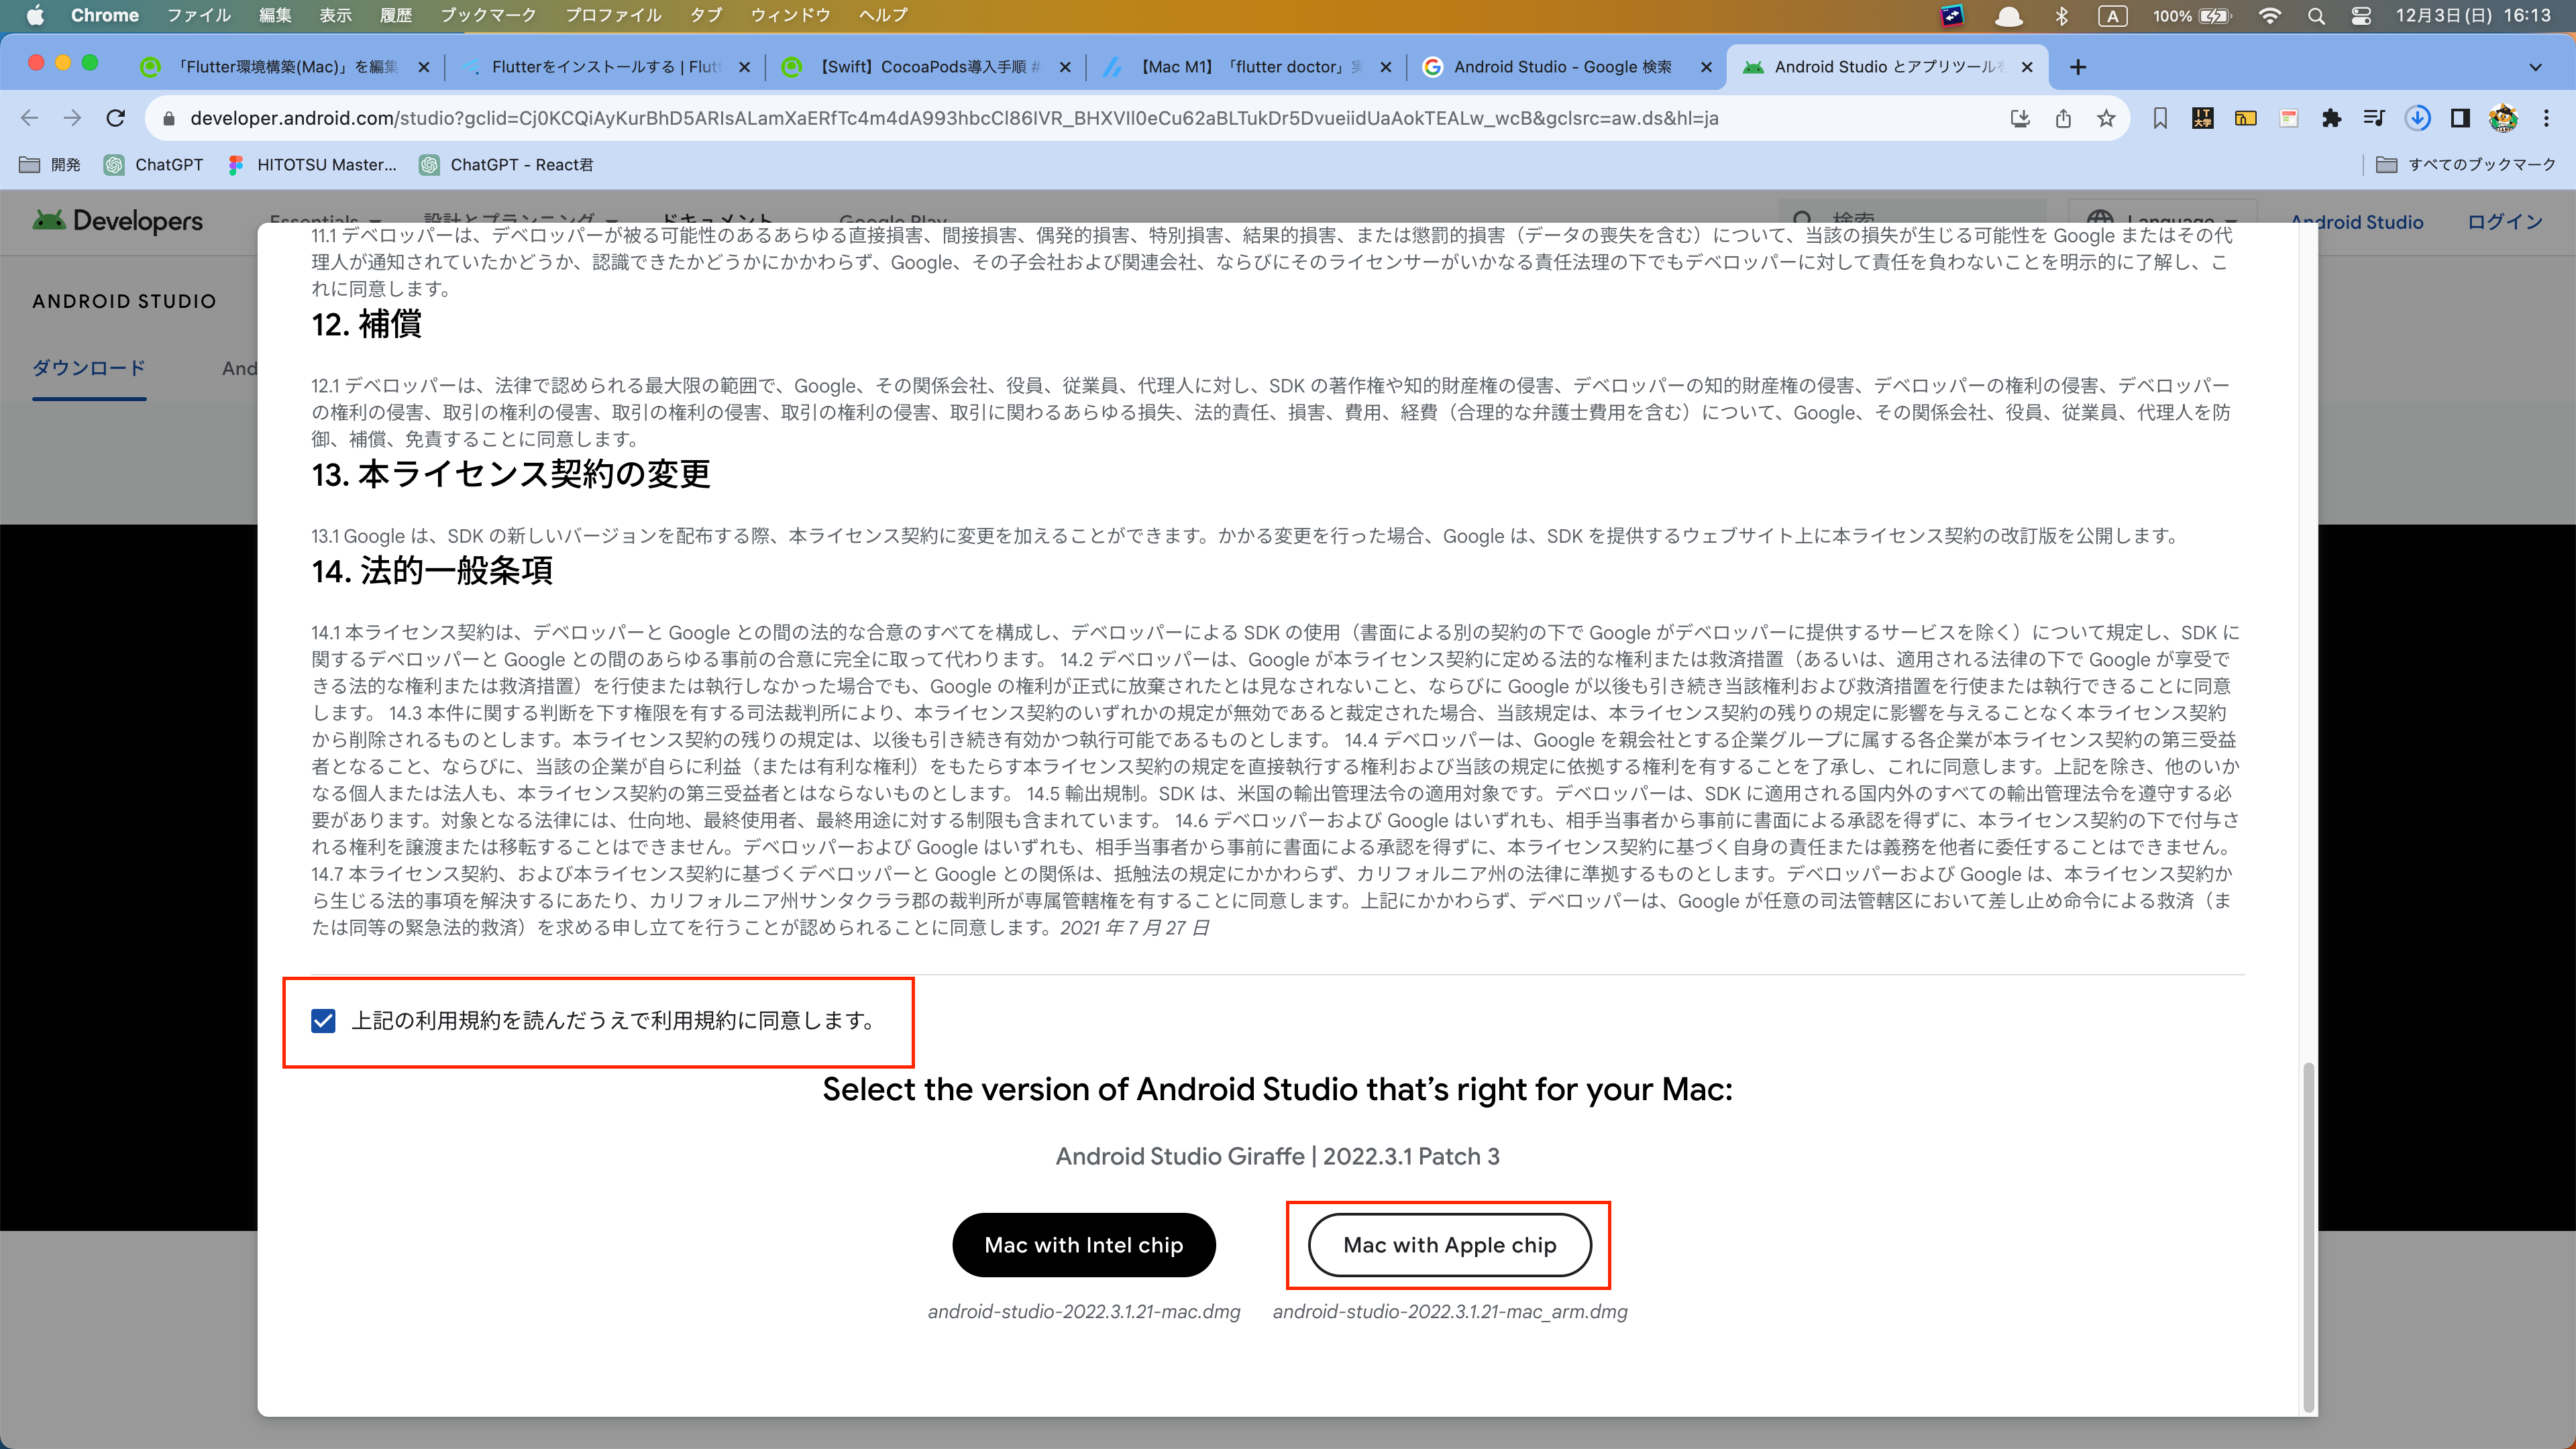Open the browser profile avatar icon
Viewport: 2576px width, 1449px height.
point(2503,118)
